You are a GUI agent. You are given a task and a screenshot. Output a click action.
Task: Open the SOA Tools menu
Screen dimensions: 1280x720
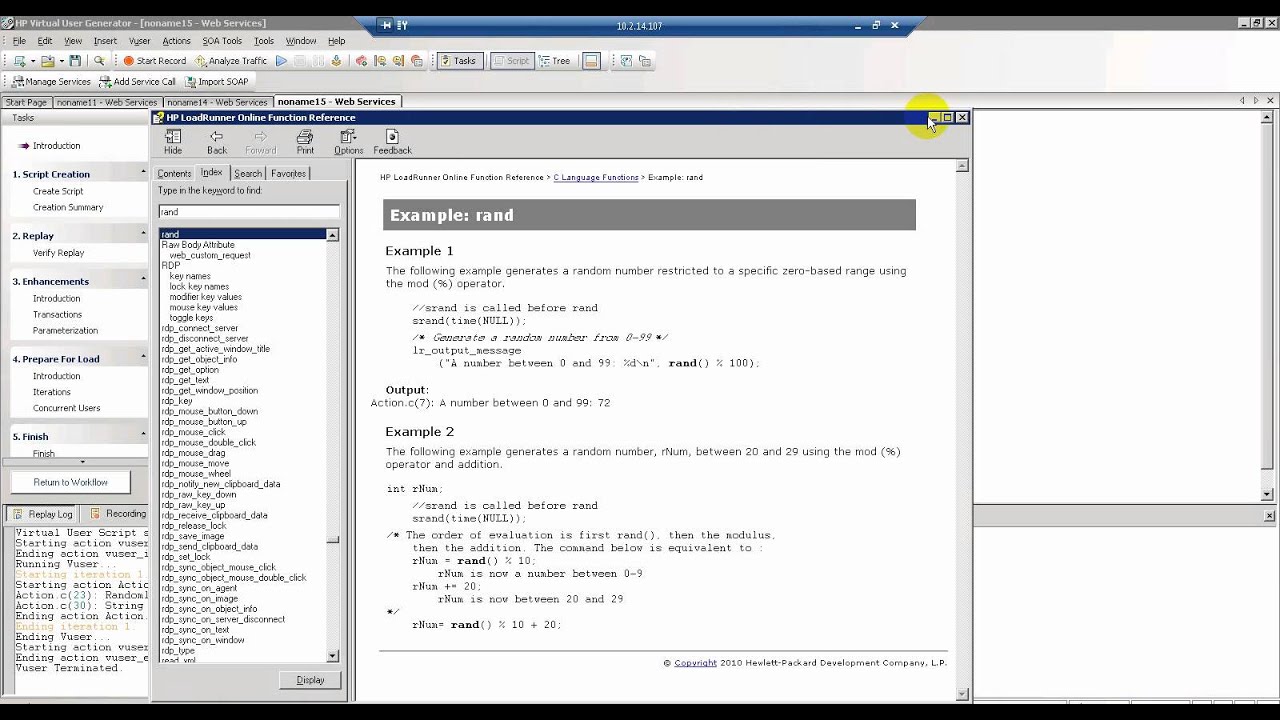tap(222, 41)
